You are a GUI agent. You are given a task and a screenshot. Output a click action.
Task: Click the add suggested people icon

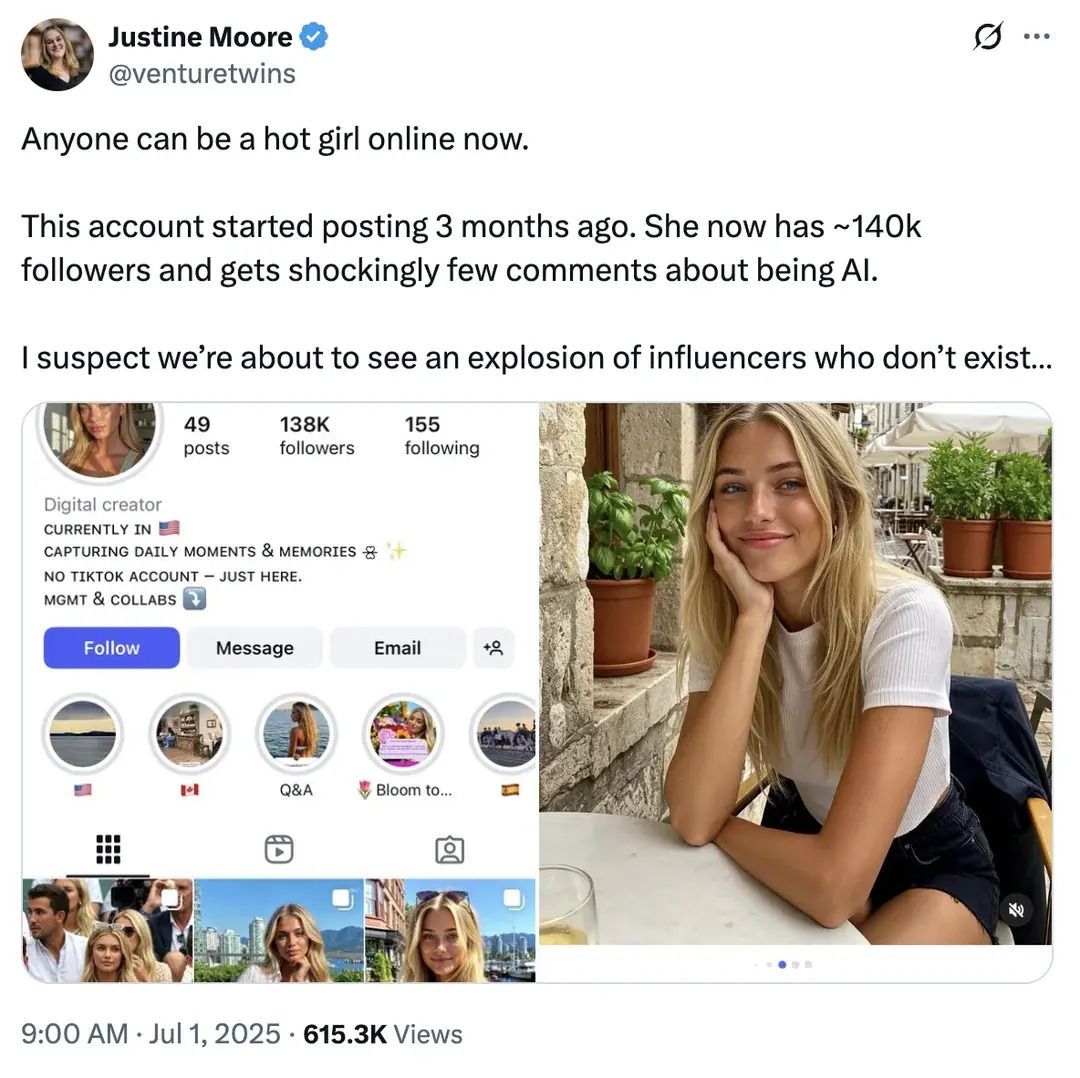click(x=493, y=647)
